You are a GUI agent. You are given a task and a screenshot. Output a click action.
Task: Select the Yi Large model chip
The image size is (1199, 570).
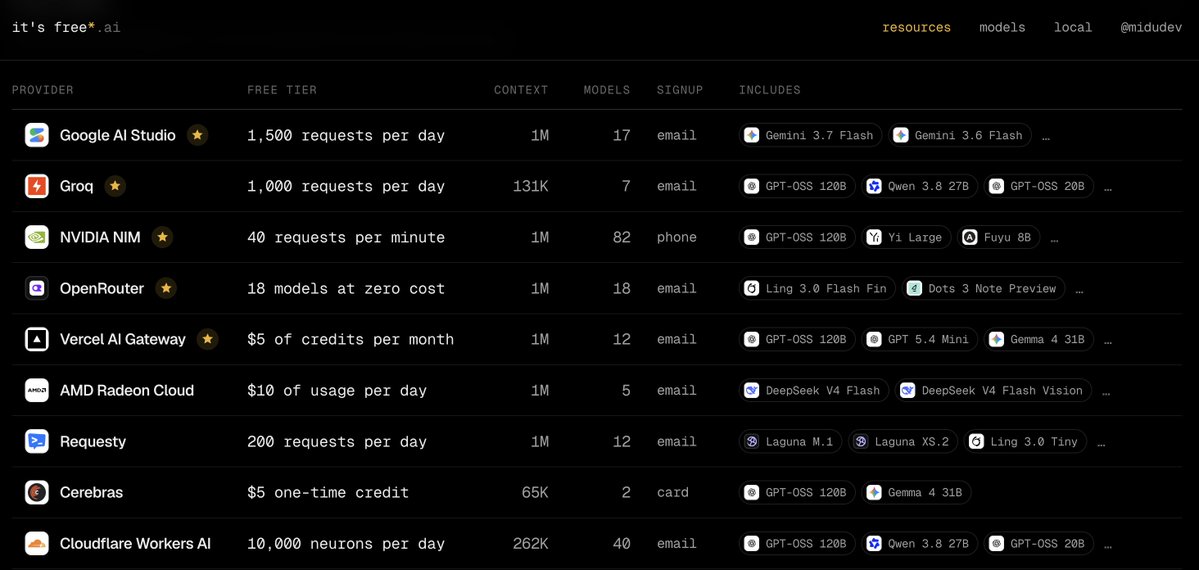click(906, 237)
